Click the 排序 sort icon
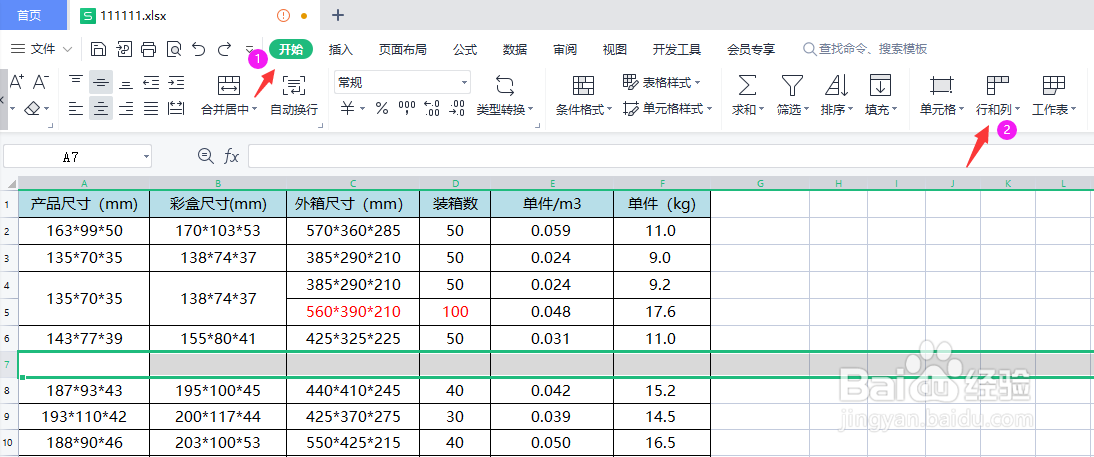The image size is (1094, 457). 836,86
